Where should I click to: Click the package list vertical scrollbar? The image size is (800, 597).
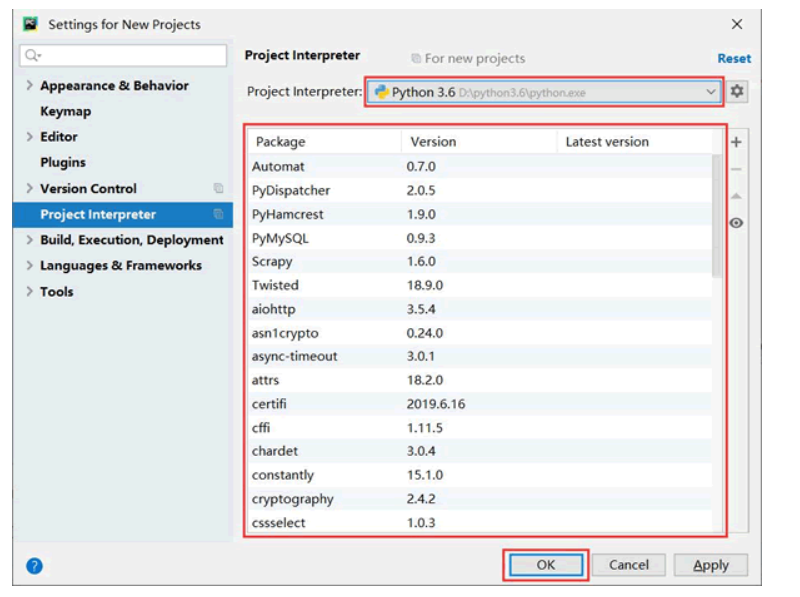(x=717, y=215)
